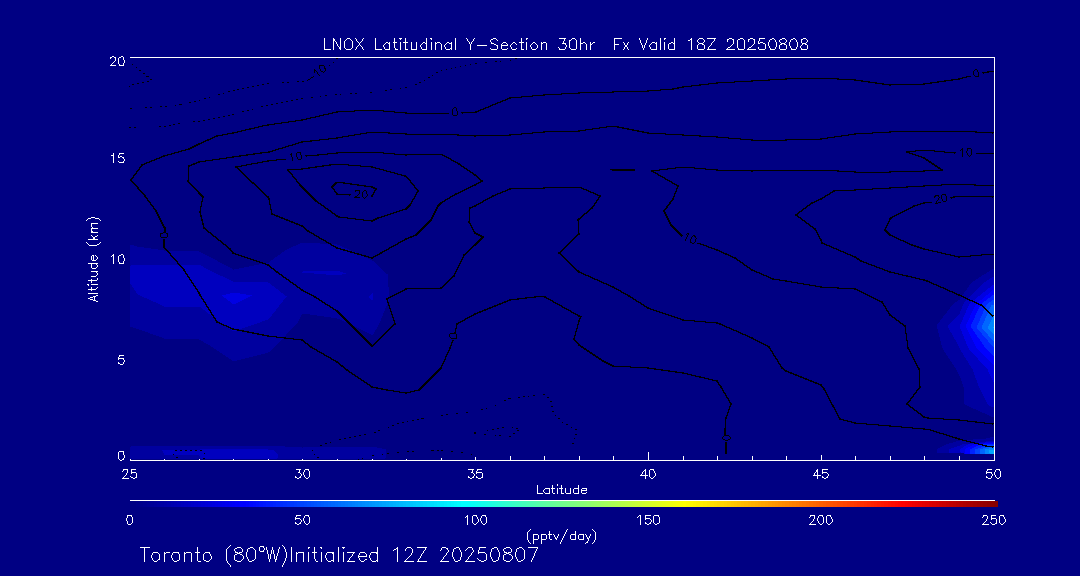1080x576 pixels.
Task: Select the '(pptv/day)' units label
Action: pyautogui.click(x=561, y=536)
